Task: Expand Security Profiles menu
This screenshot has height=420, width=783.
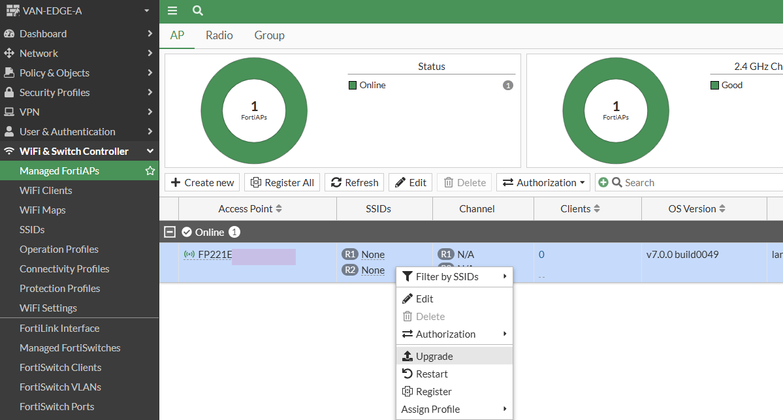Action: click(x=79, y=92)
